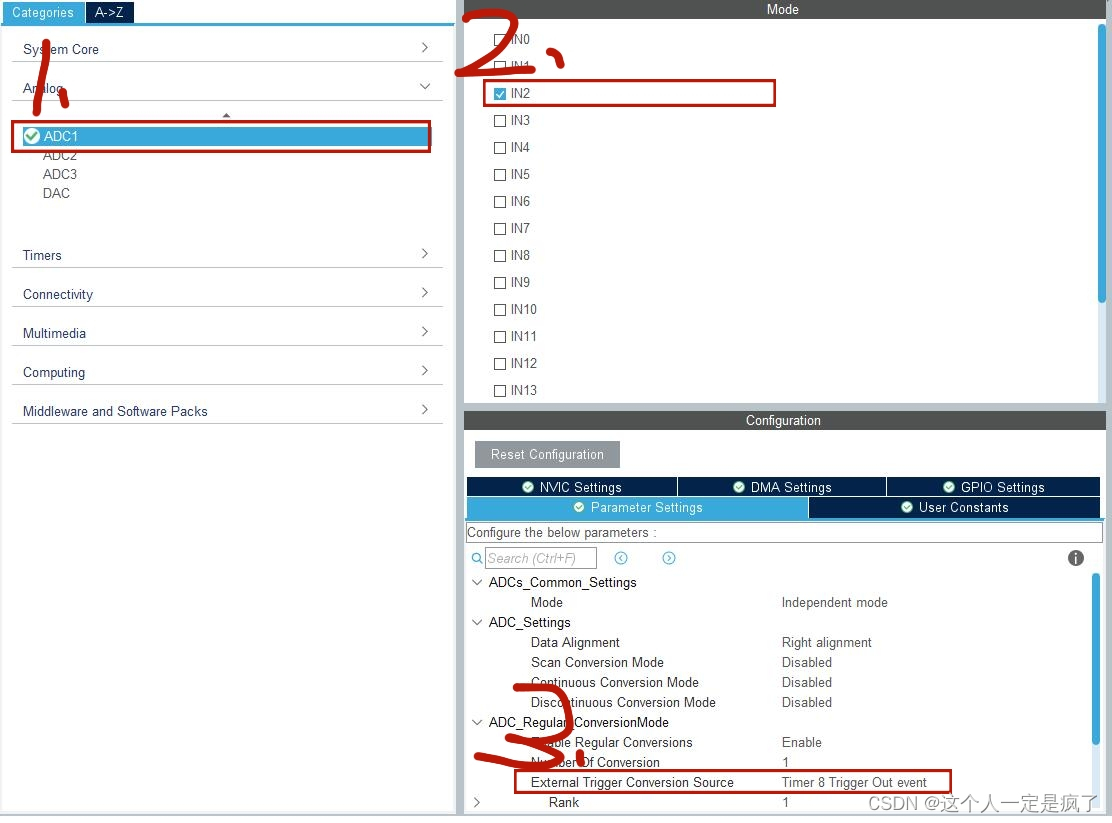Enable the IN9 channel checkbox
Viewport: 1112px width, 823px height.
click(x=500, y=282)
